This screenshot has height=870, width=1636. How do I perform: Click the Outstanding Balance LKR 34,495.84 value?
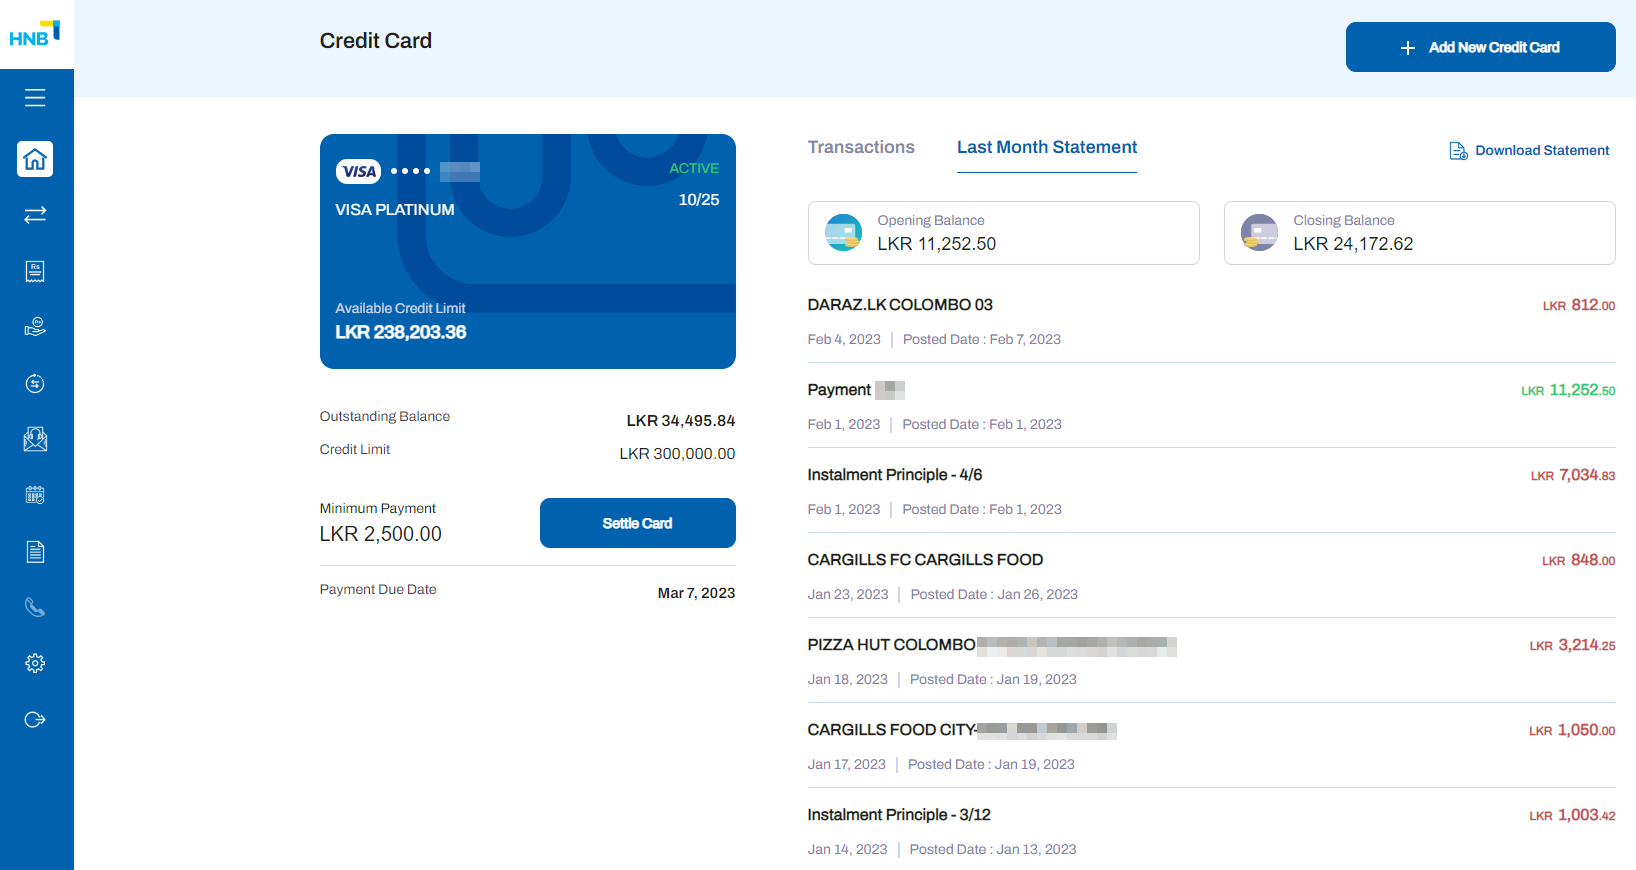tap(681, 421)
